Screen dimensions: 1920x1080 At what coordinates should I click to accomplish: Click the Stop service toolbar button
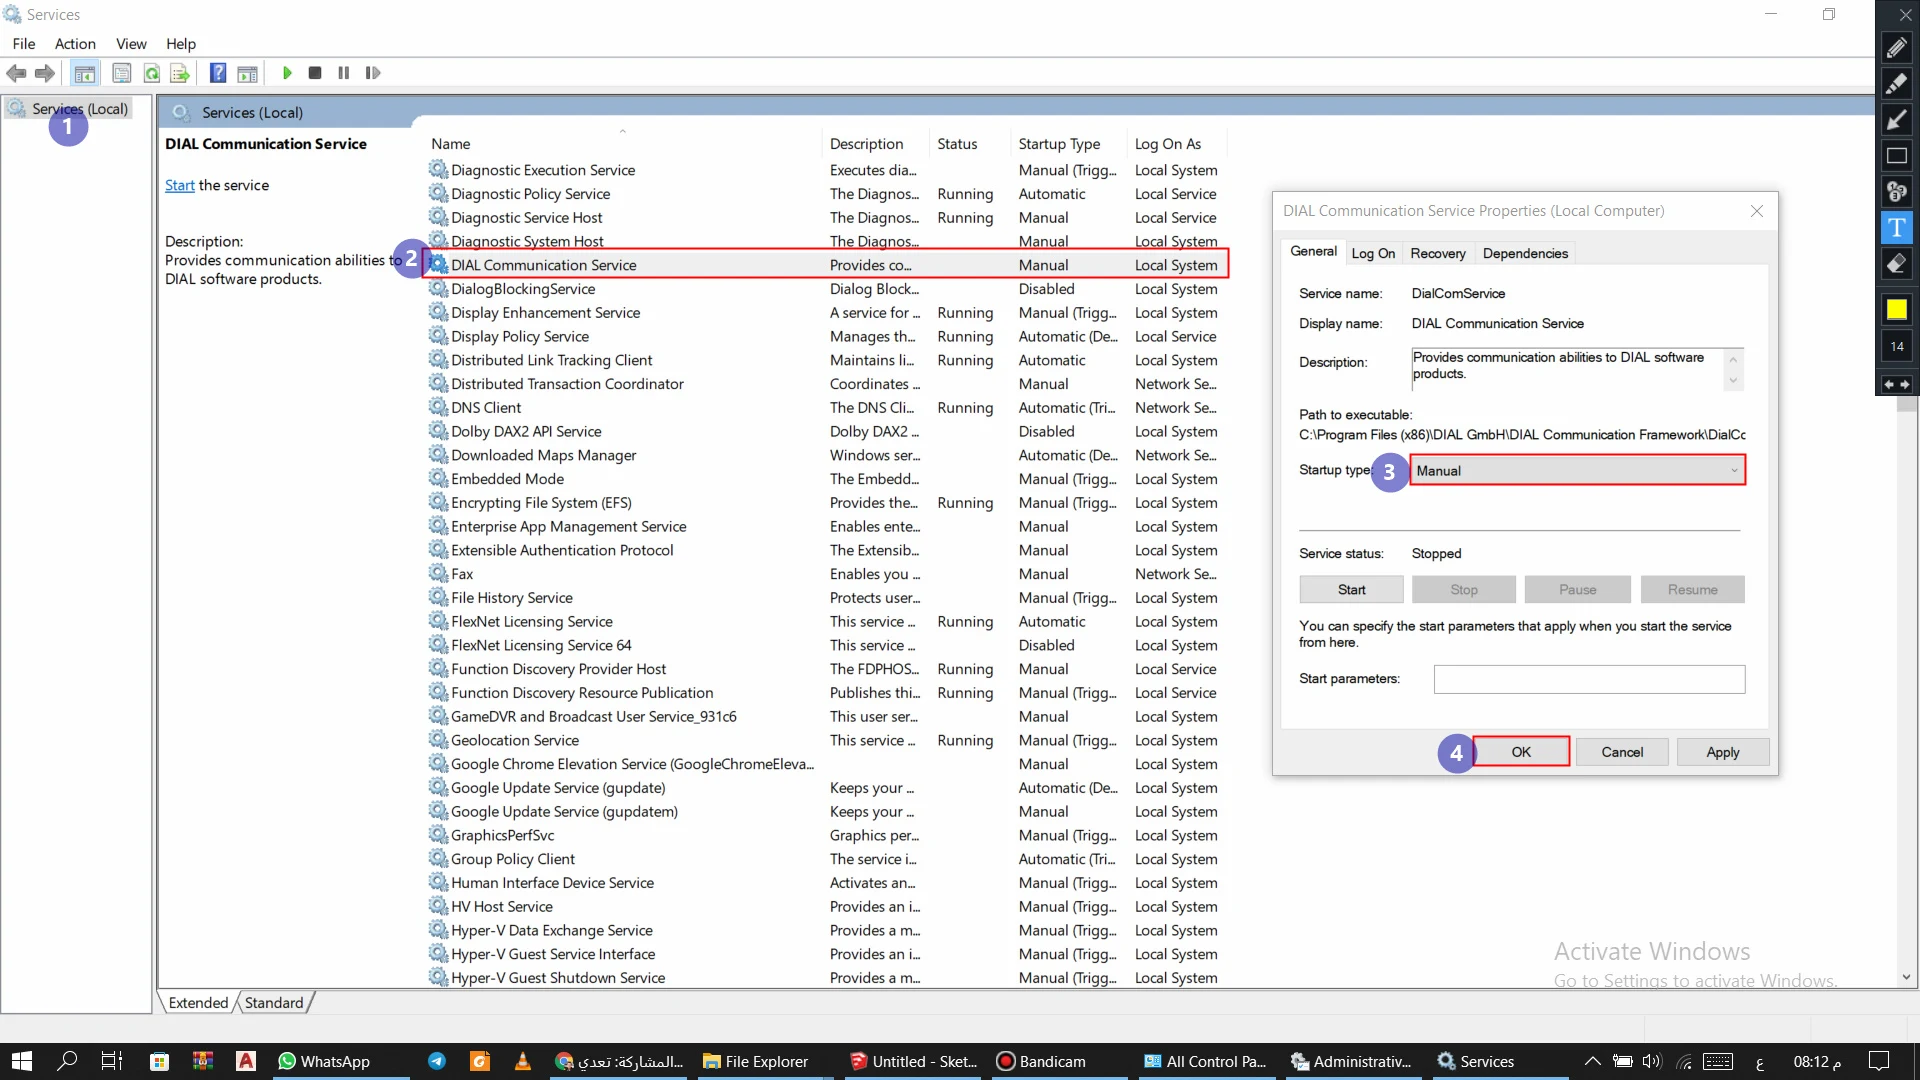[x=315, y=73]
